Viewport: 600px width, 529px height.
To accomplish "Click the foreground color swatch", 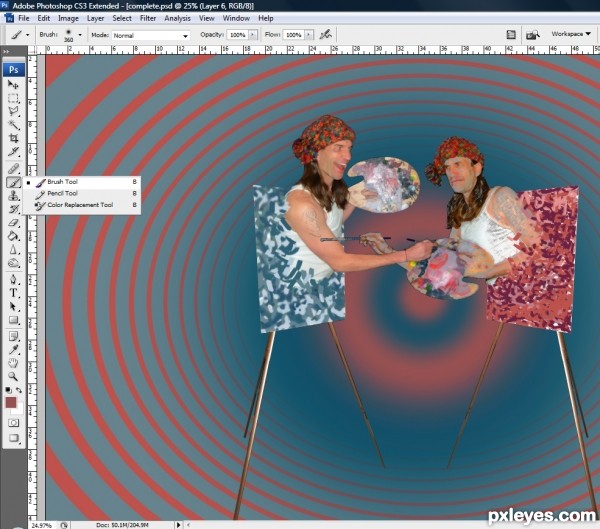I will click(11, 402).
